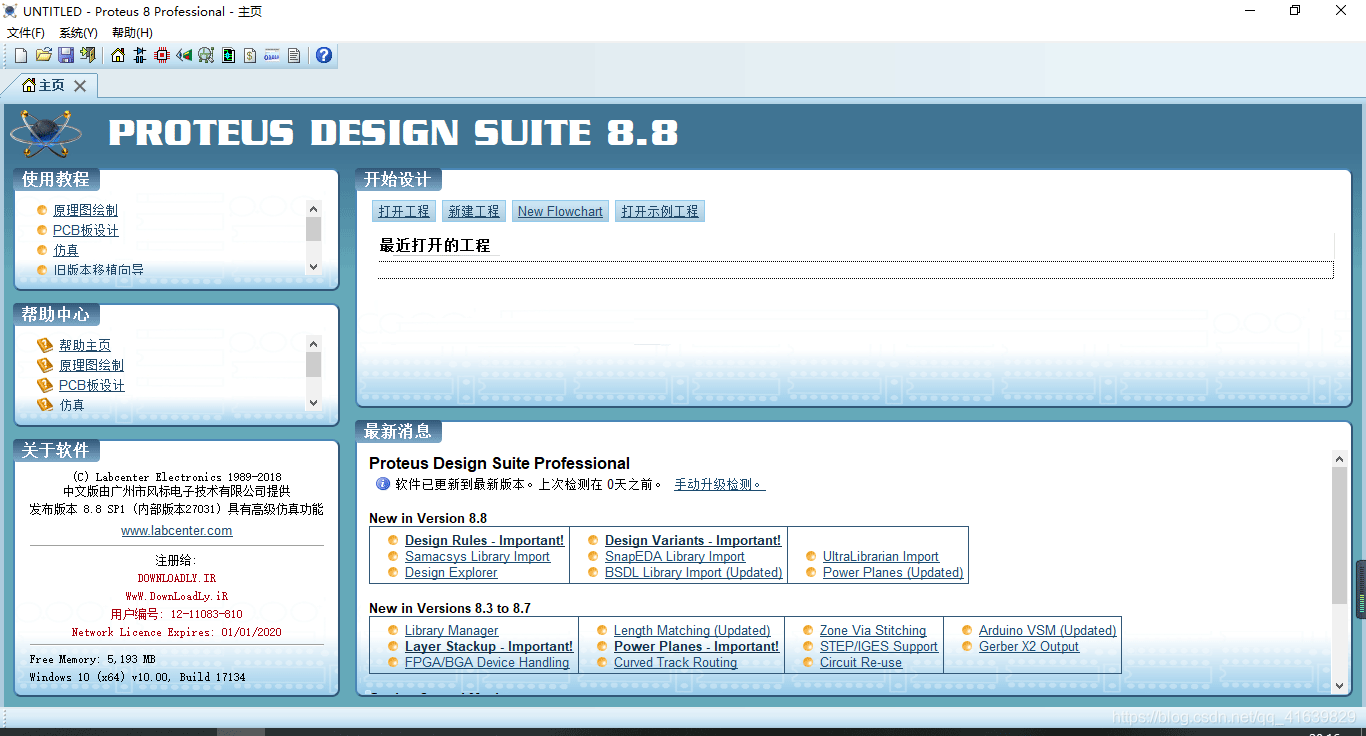
Task: Click the New Project toolbar icon
Action: point(21,55)
